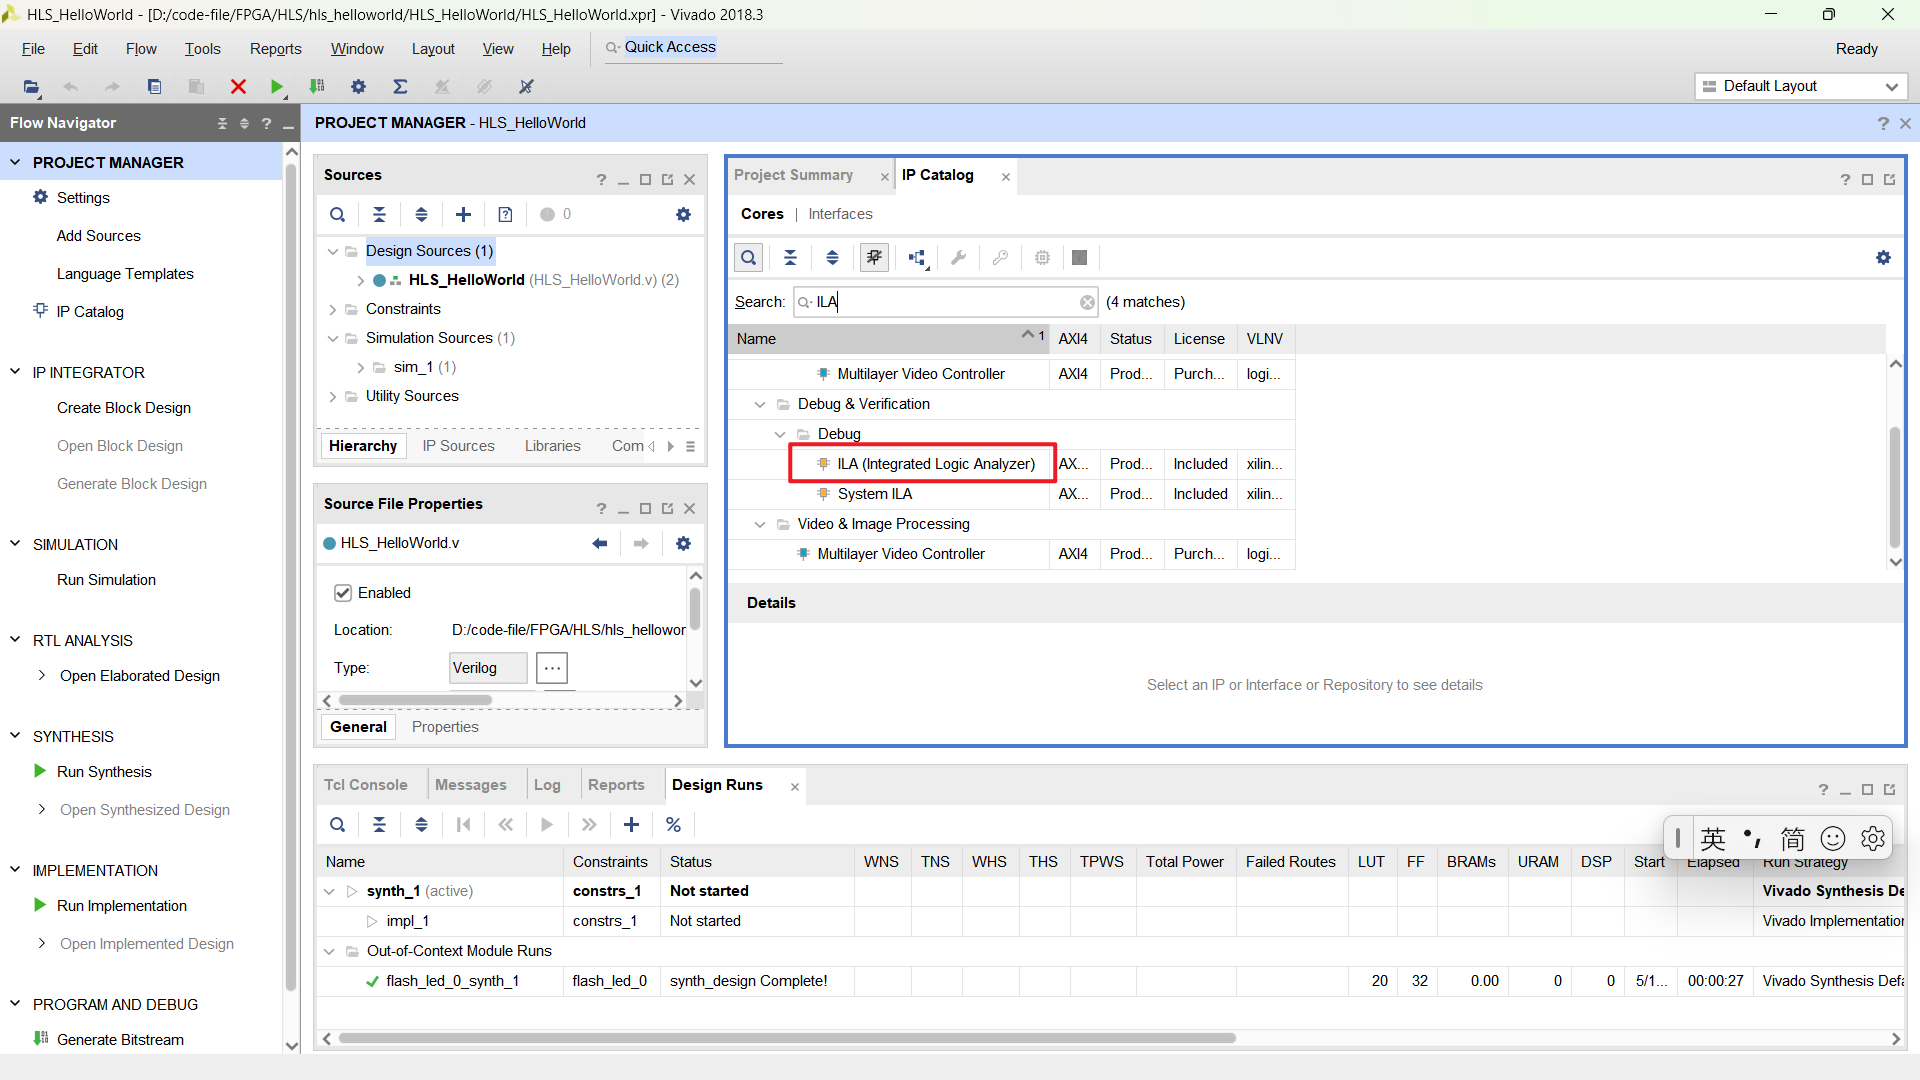Open the Flow menu
The image size is (1920, 1080).
pos(141,49)
